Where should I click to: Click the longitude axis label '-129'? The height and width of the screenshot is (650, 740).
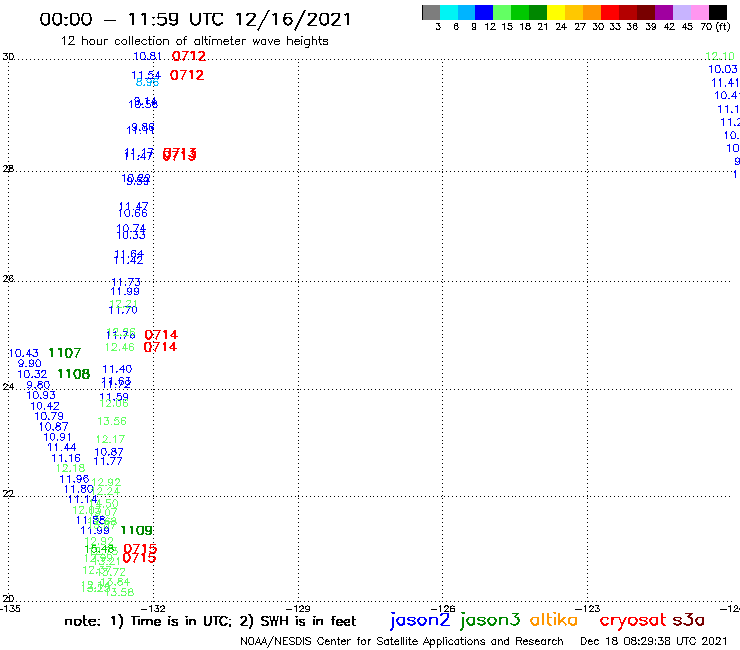pyautogui.click(x=299, y=608)
